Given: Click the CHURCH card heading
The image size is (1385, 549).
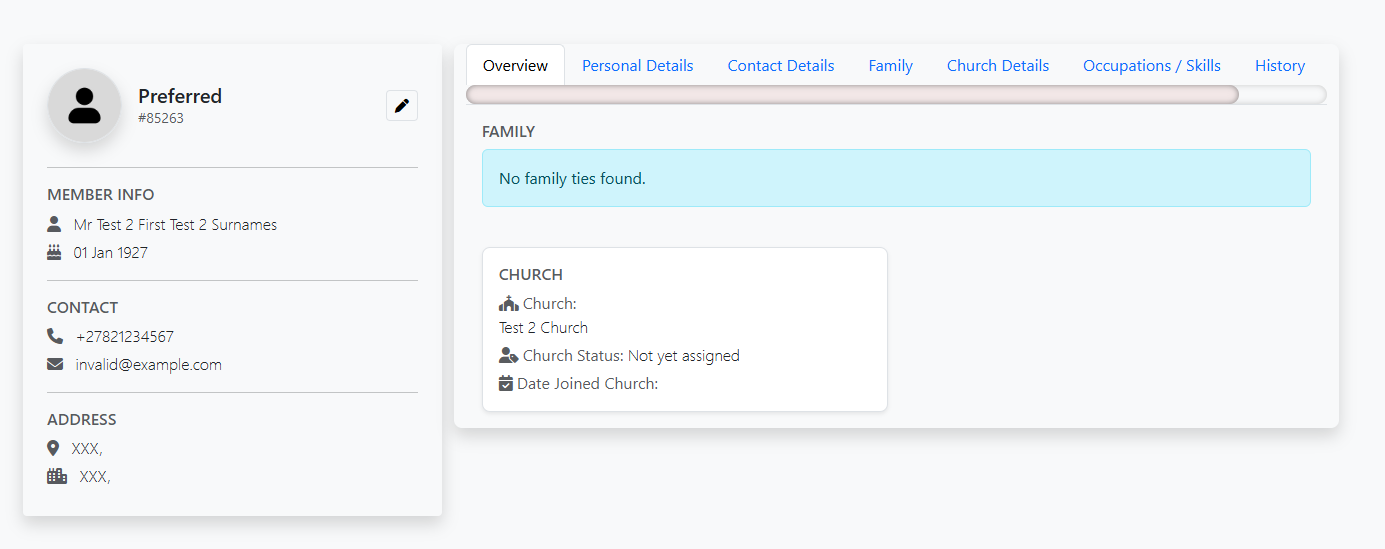Looking at the screenshot, I should pyautogui.click(x=531, y=275).
